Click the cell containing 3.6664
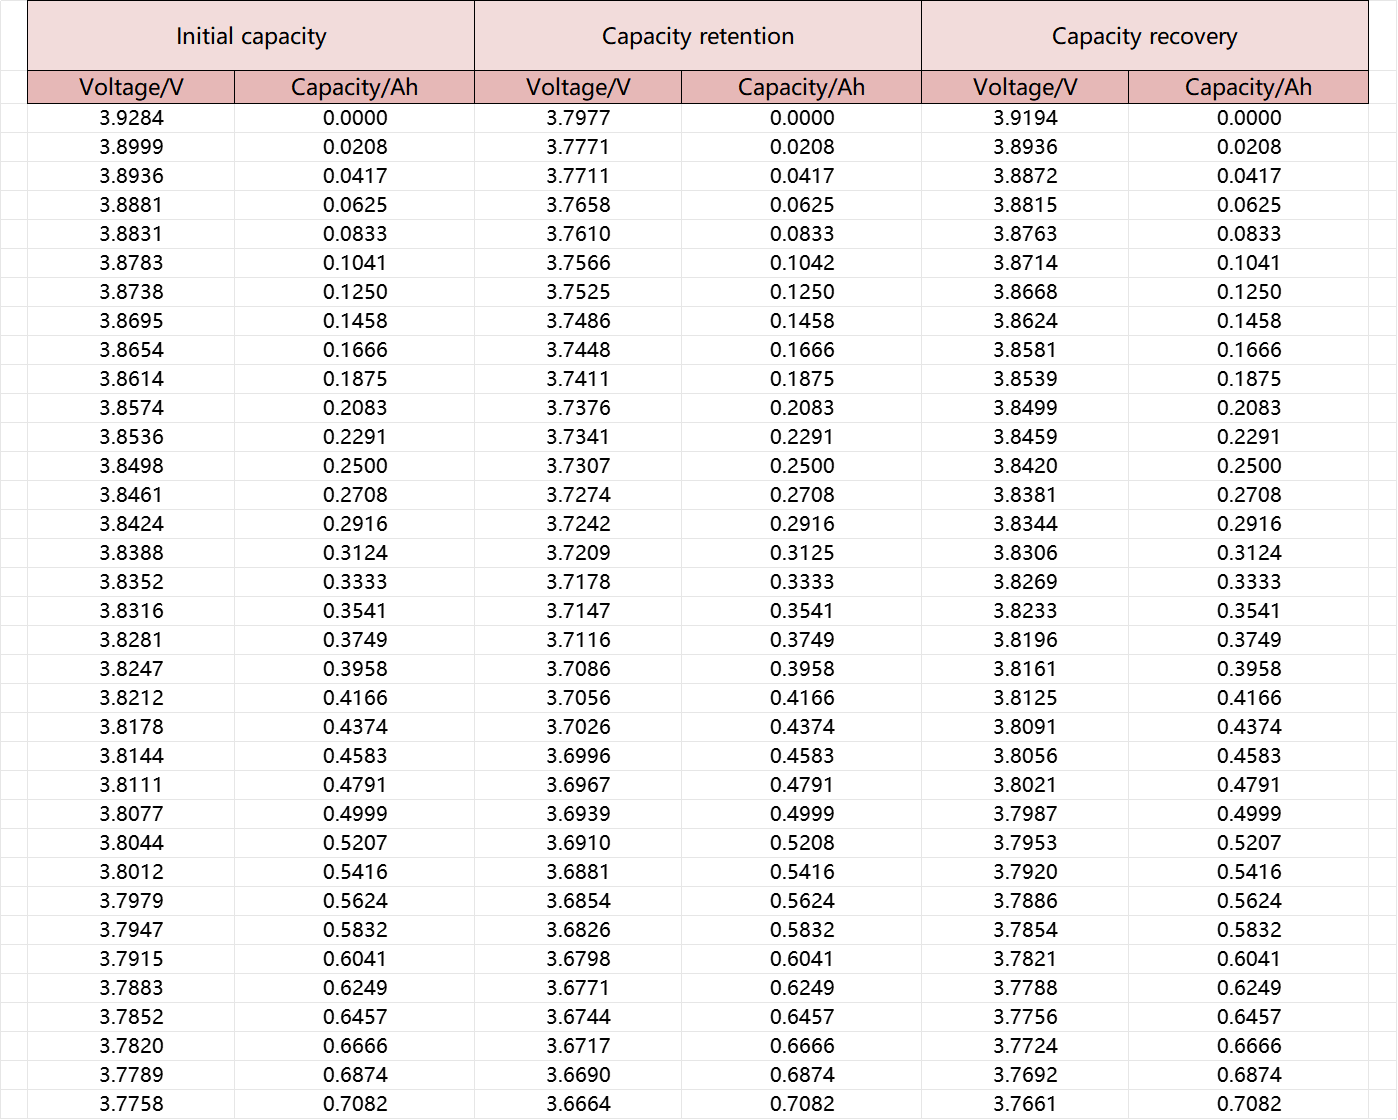This screenshot has height=1120, width=1398. pyautogui.click(x=578, y=1104)
